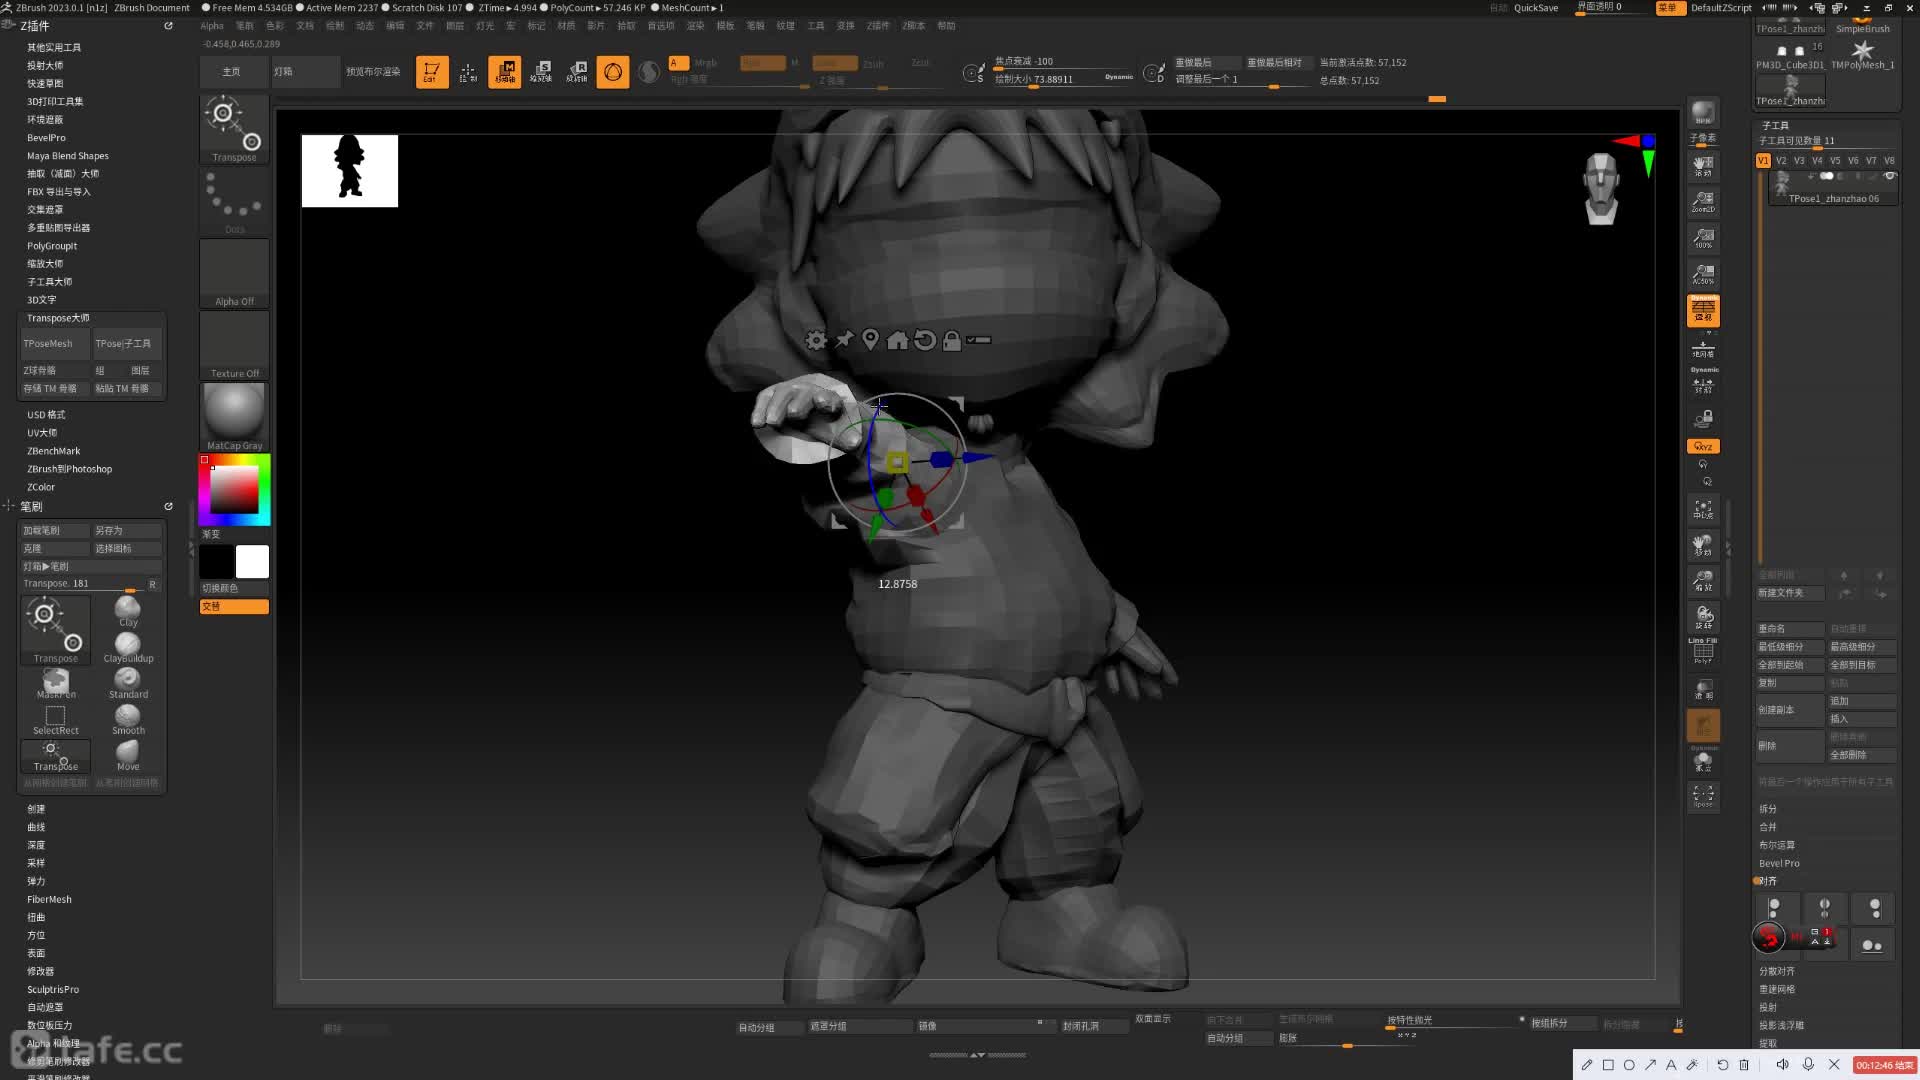This screenshot has width=1920, height=1080.
Task: Click the 新建文件夹 new folder button
Action: pos(1790,593)
